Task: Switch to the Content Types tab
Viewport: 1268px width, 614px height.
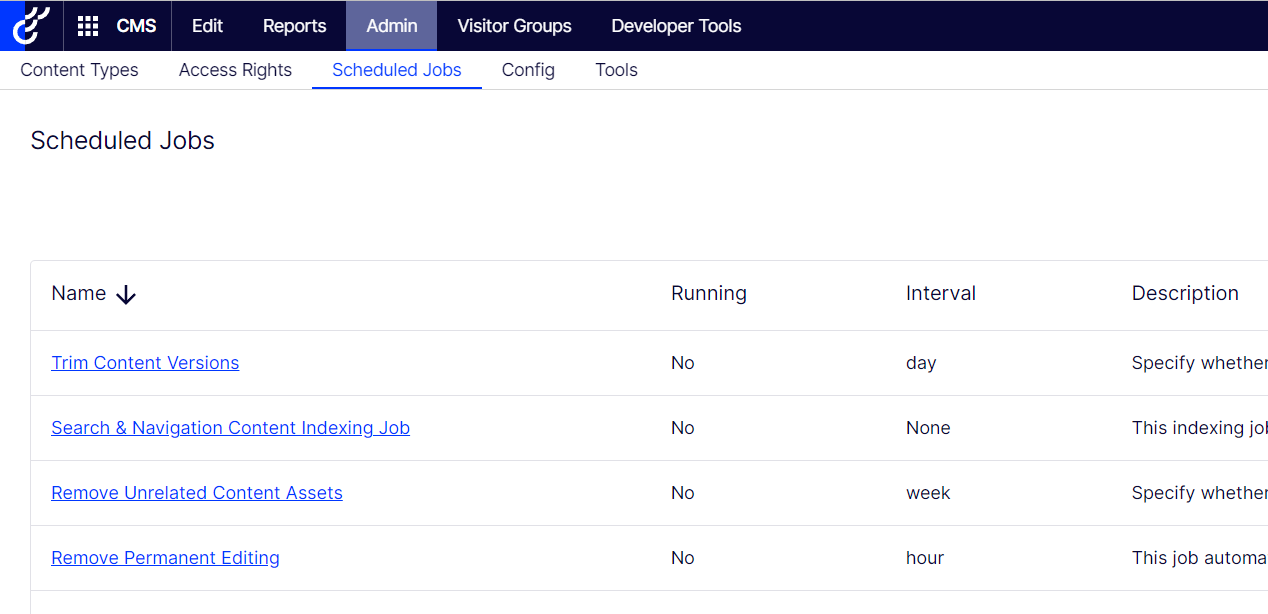Action: coord(79,70)
